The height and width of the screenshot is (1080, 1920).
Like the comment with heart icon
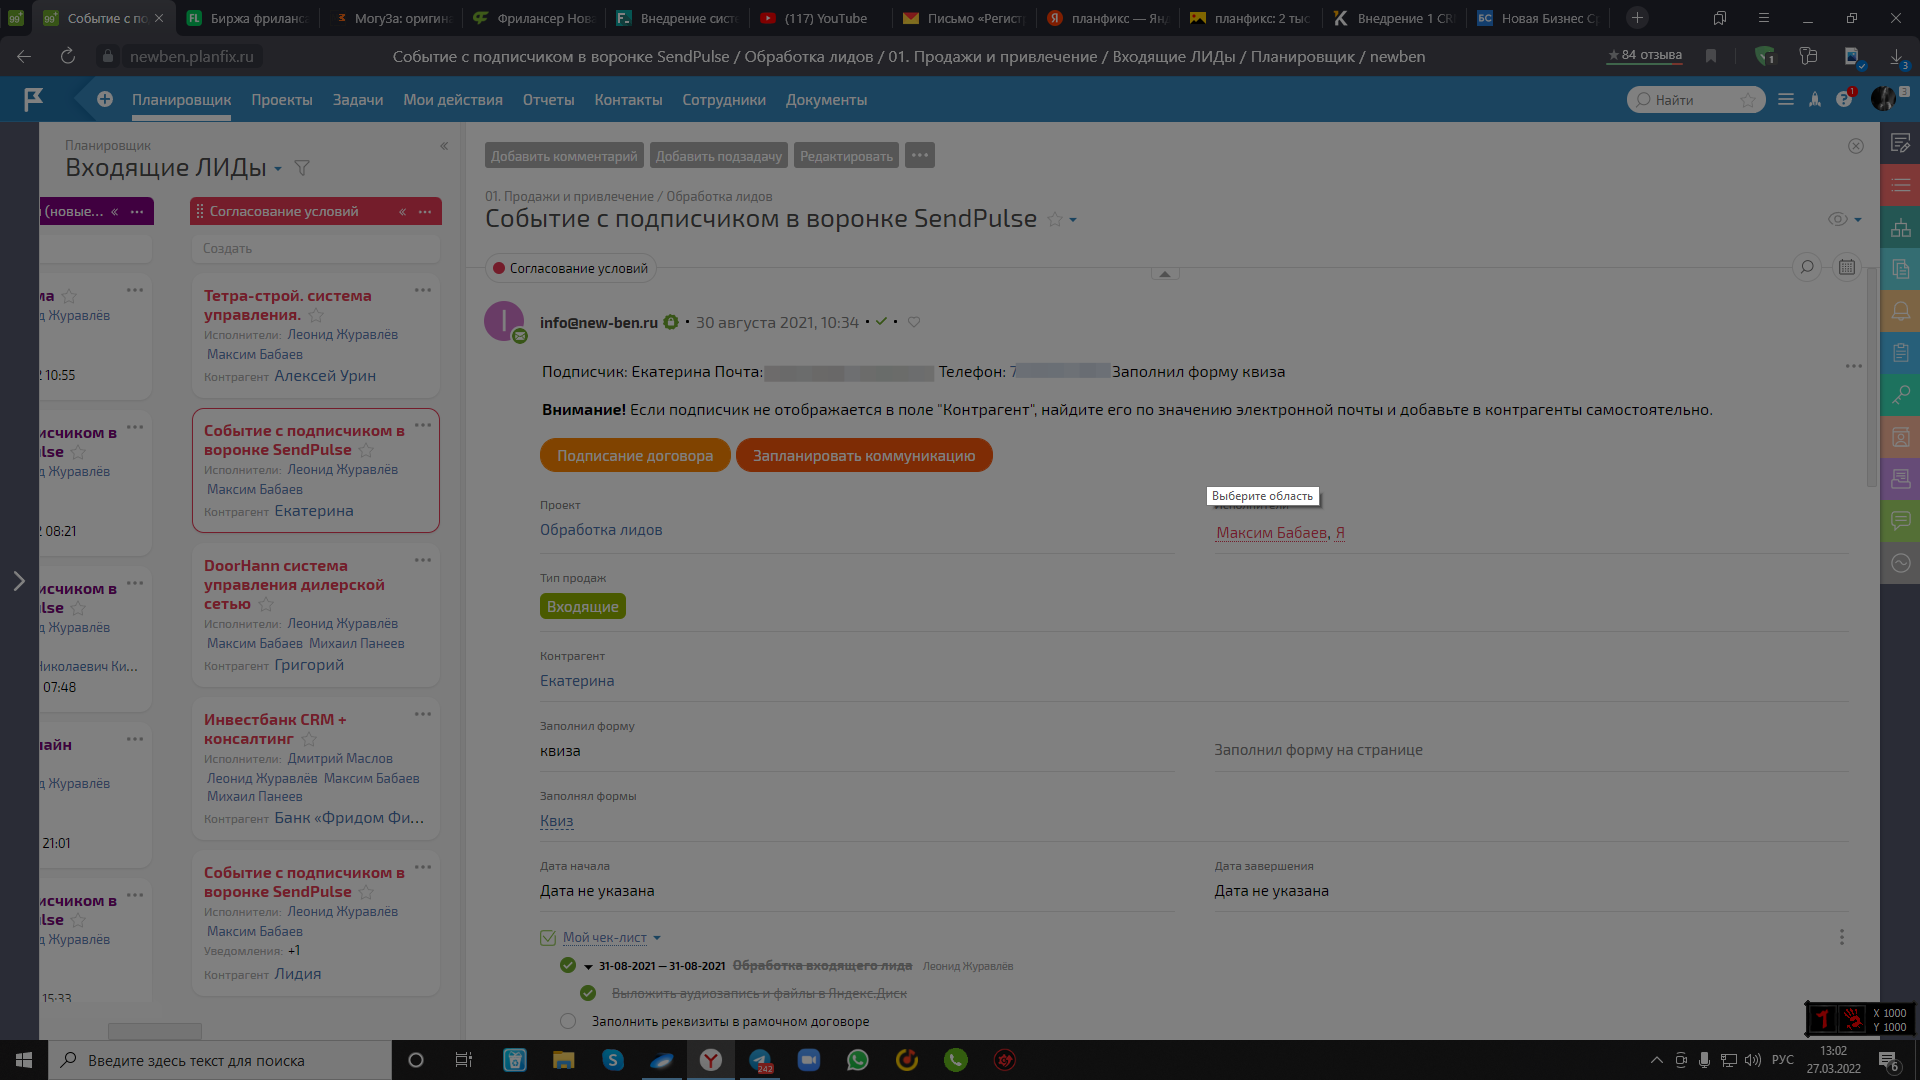tap(914, 322)
